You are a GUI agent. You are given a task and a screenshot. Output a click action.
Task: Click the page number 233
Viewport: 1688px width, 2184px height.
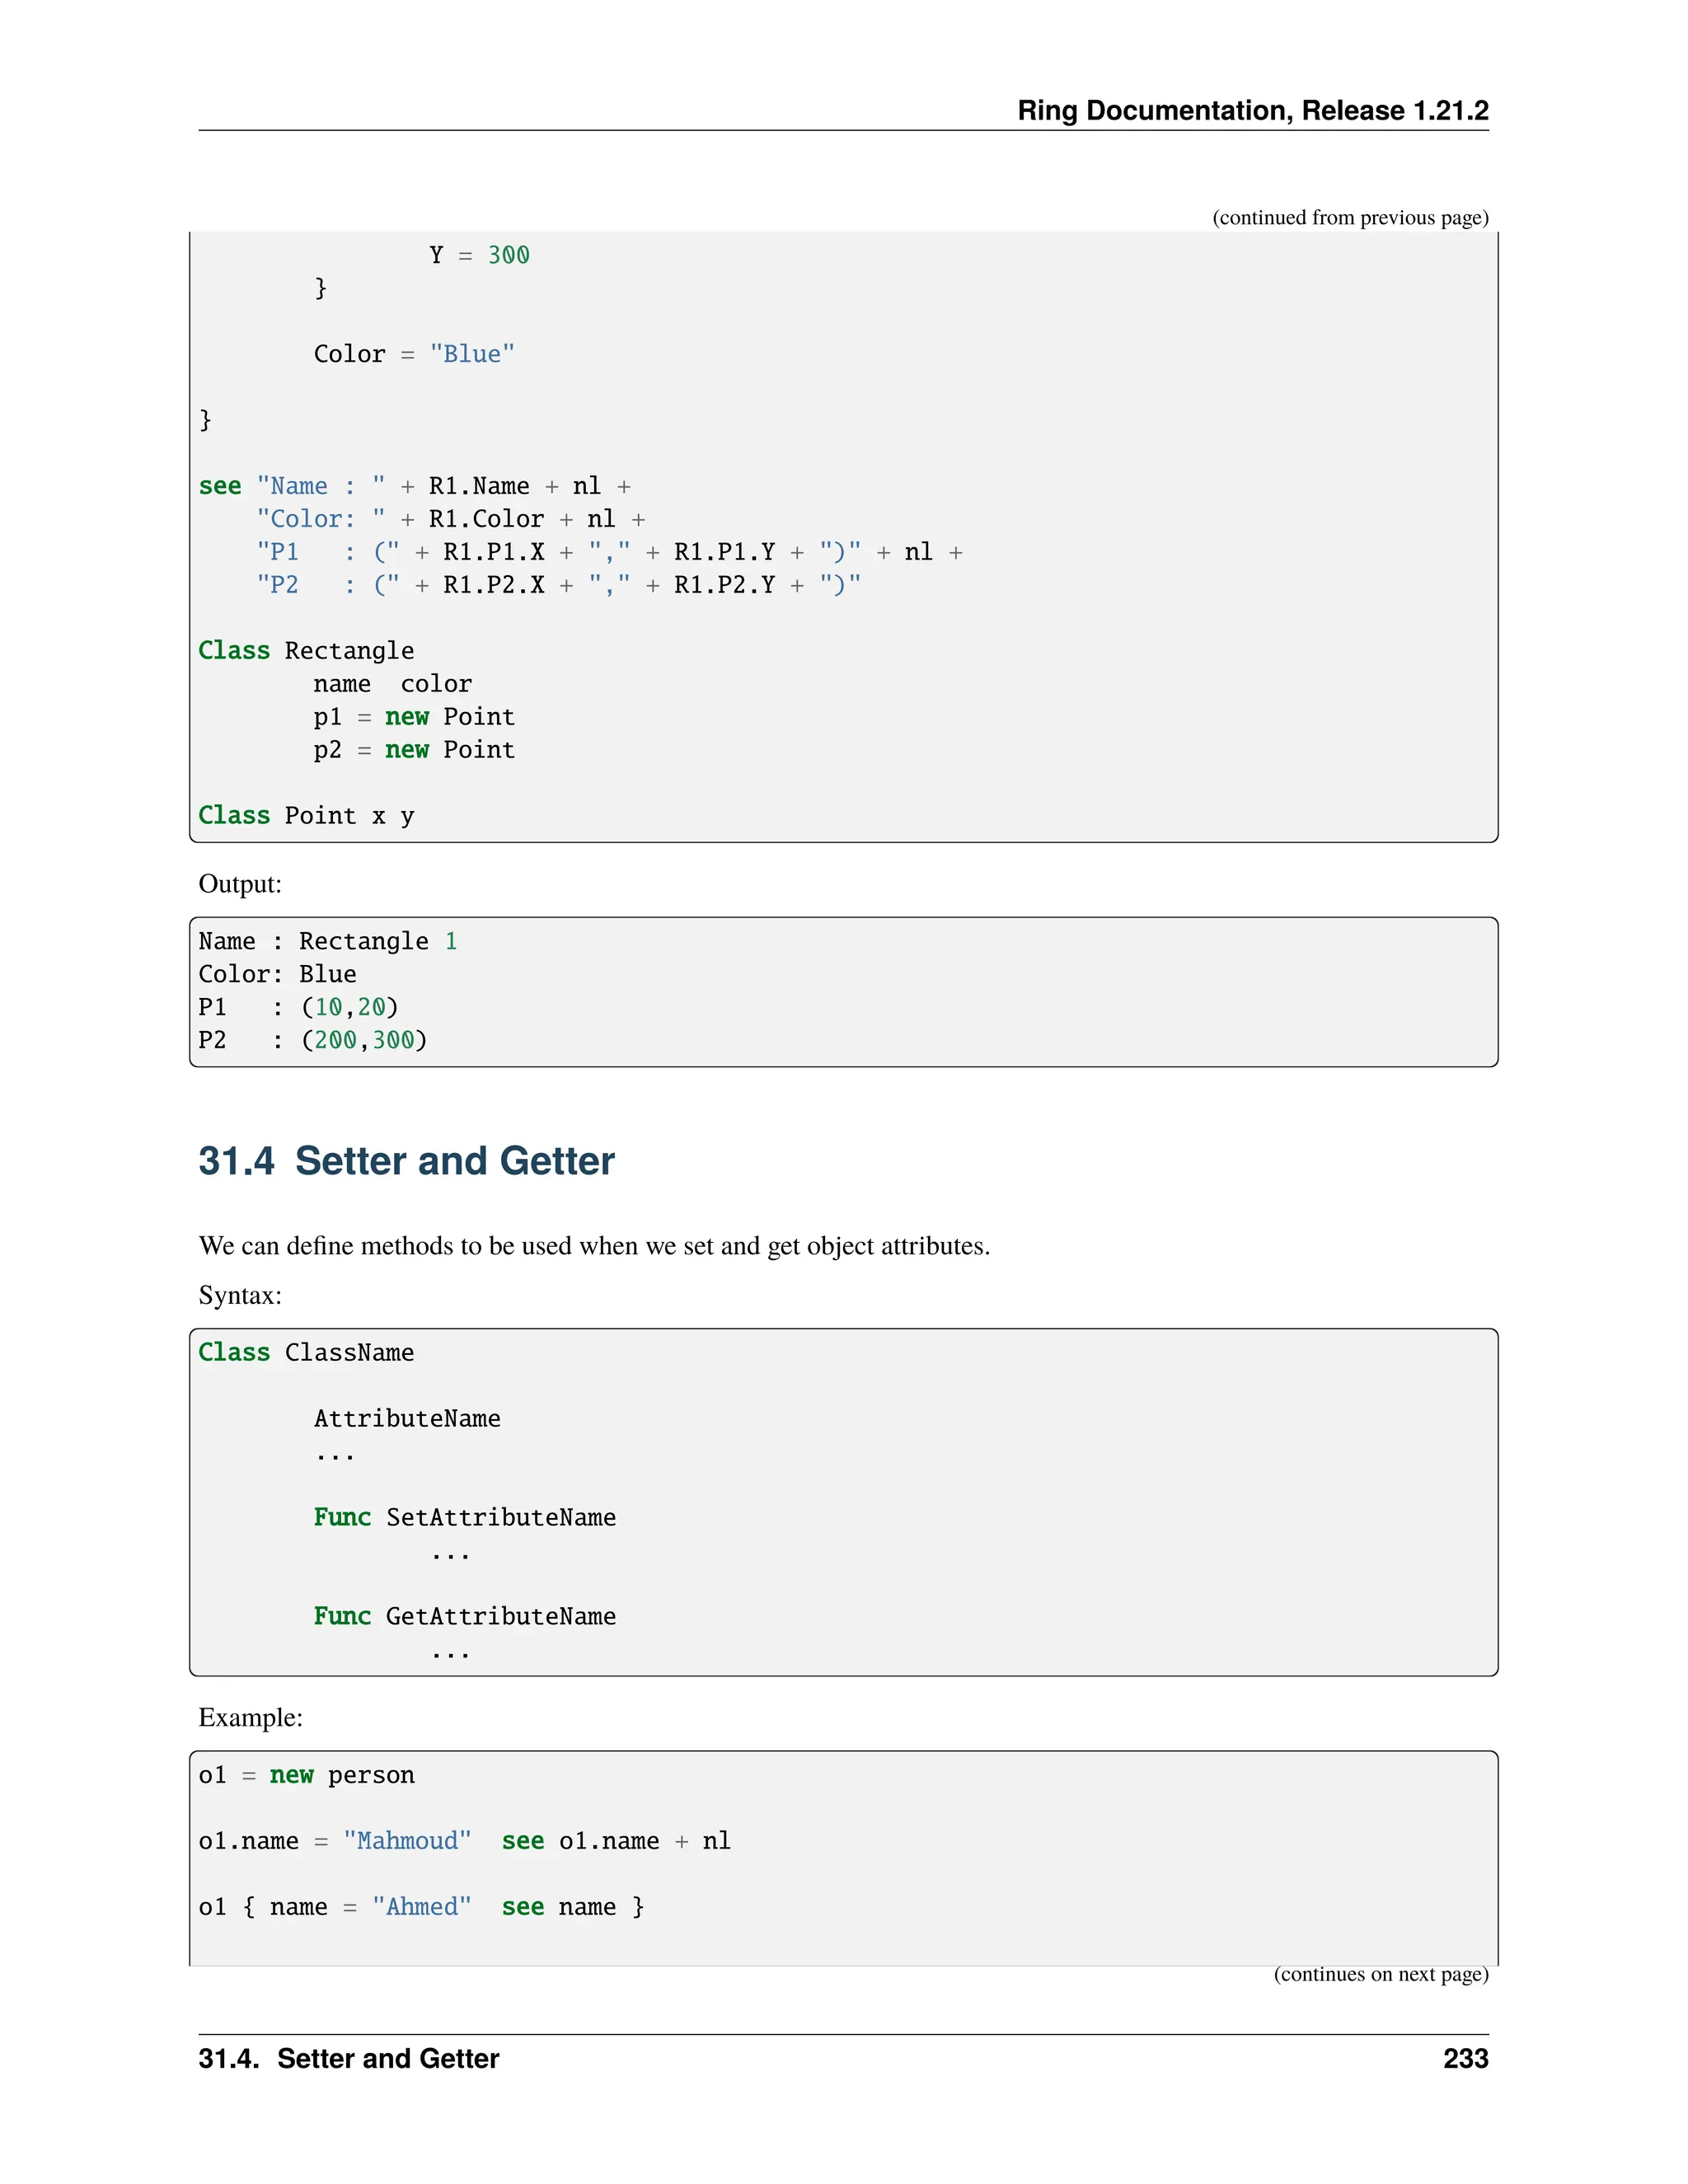pyautogui.click(x=1465, y=2058)
